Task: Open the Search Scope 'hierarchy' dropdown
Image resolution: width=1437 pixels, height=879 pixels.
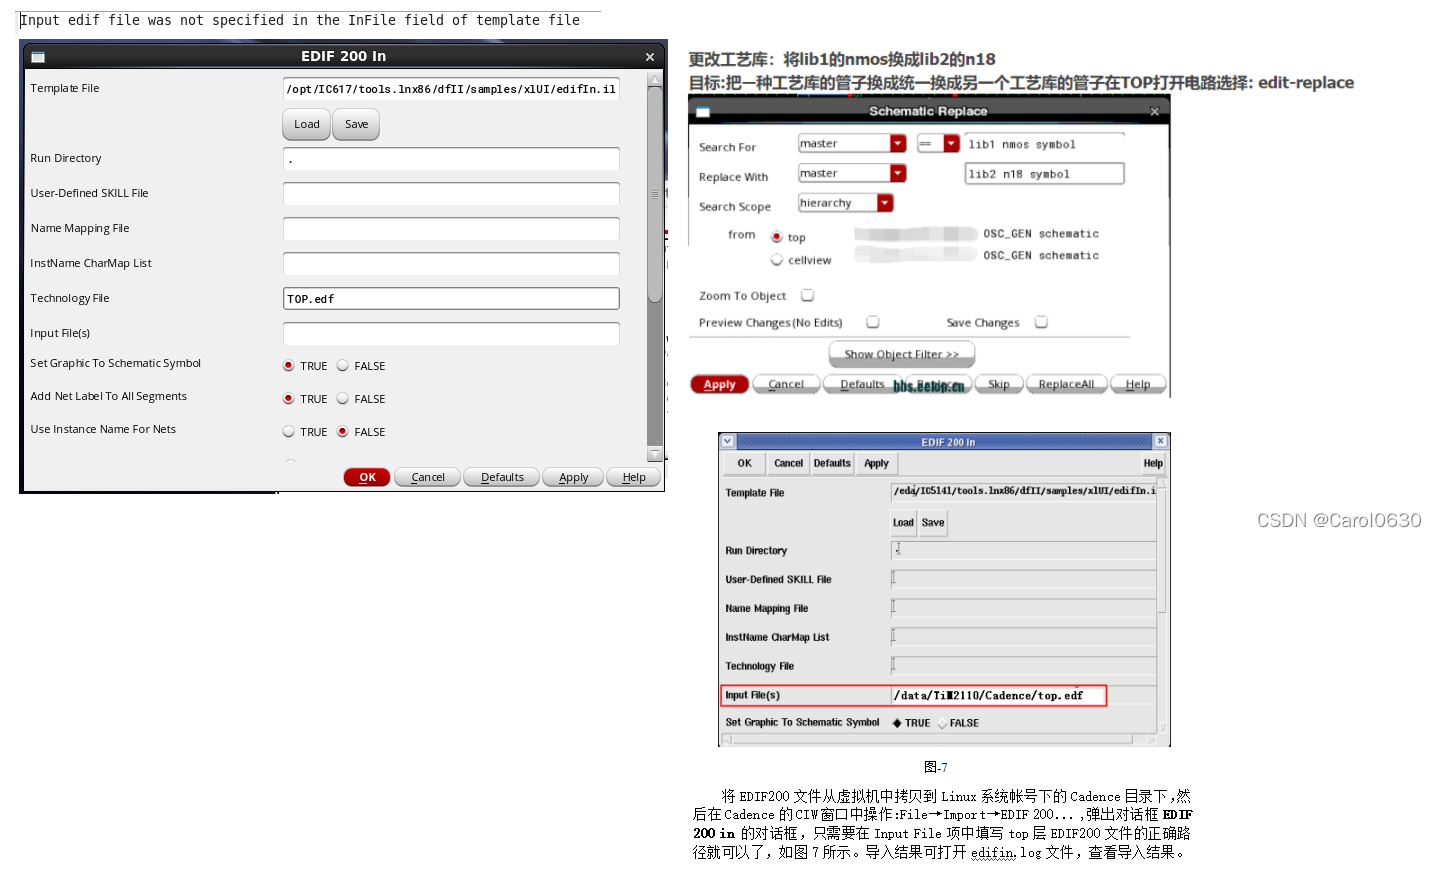Action: 885,203
